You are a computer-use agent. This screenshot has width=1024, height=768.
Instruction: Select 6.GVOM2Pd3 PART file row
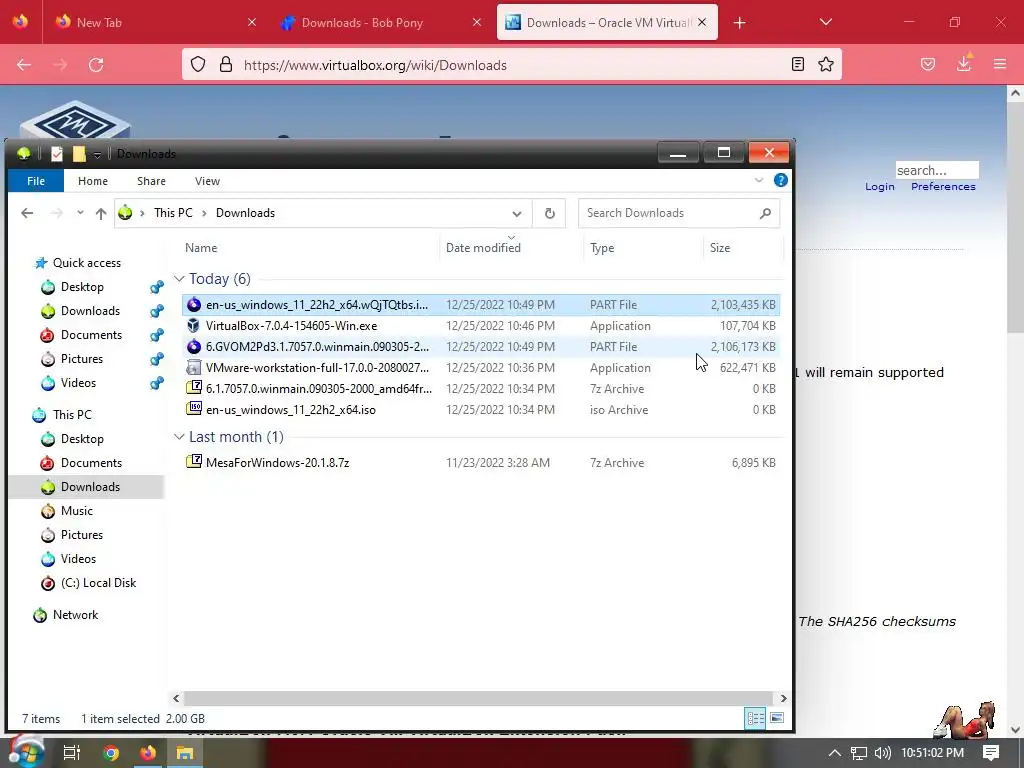pyautogui.click(x=481, y=347)
